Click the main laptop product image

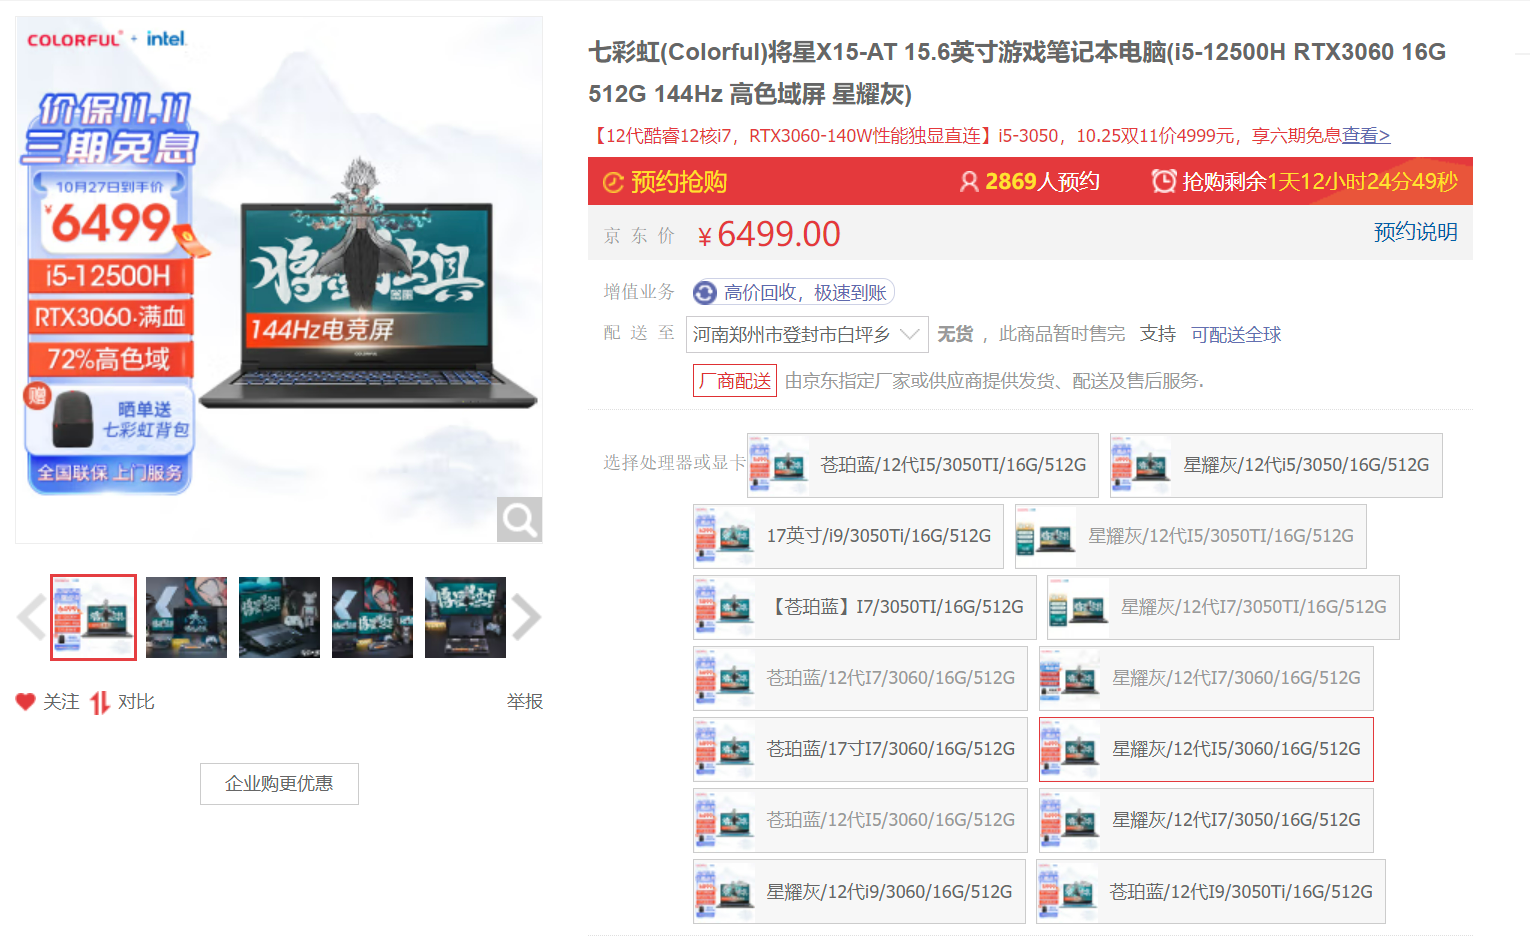click(x=279, y=280)
